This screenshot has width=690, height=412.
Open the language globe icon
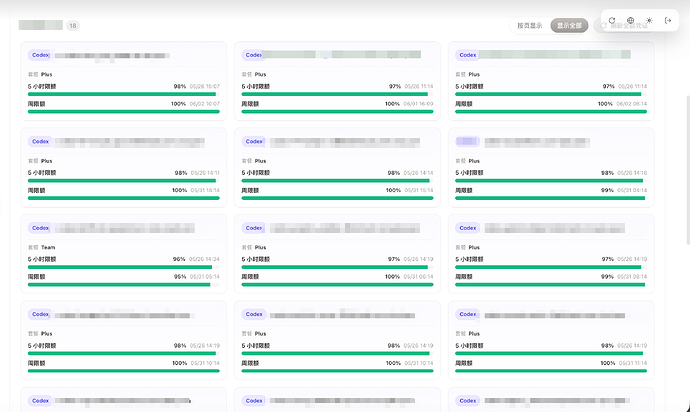[x=631, y=20]
